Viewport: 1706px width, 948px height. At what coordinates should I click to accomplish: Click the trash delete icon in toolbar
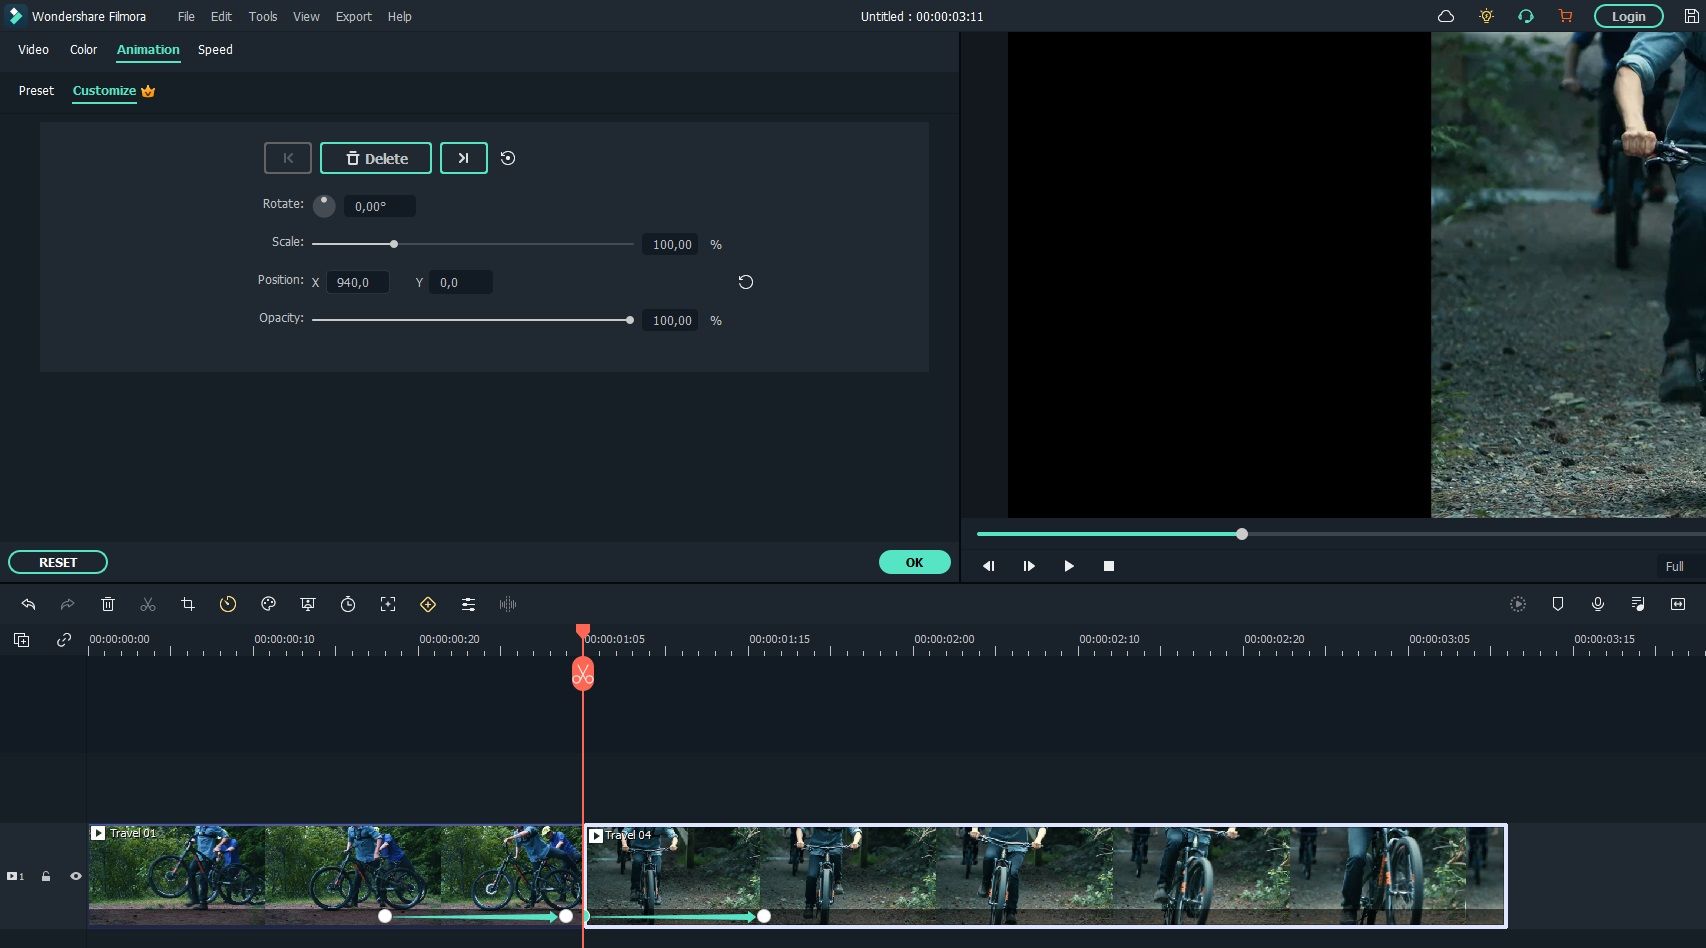pyautogui.click(x=108, y=604)
